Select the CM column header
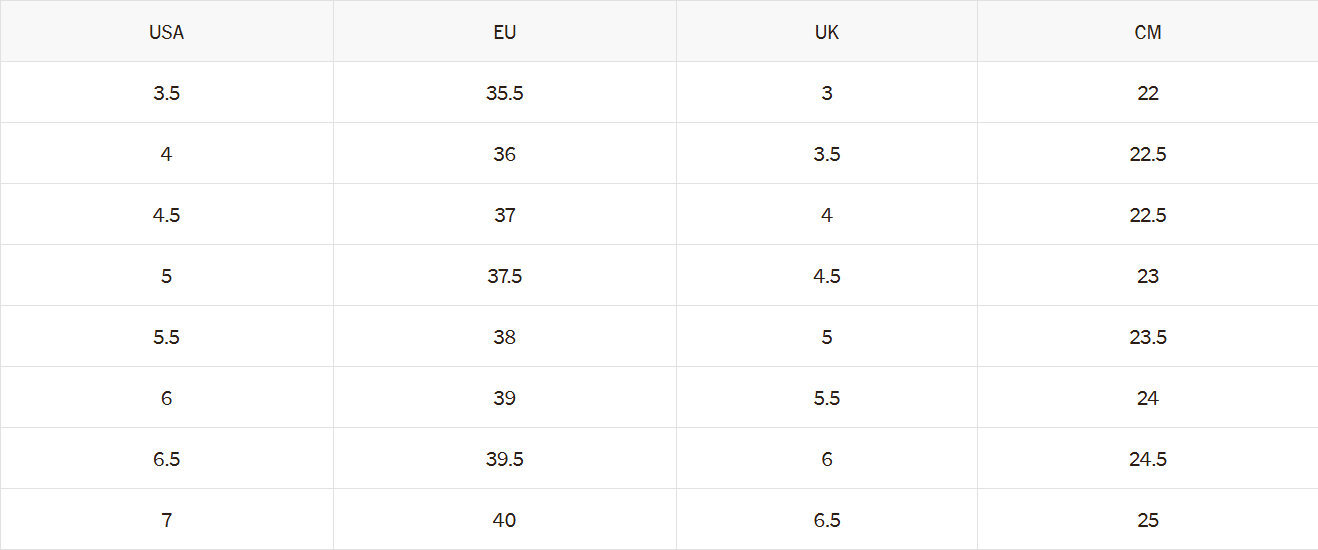This screenshot has height=550, width=1318. tap(1148, 32)
